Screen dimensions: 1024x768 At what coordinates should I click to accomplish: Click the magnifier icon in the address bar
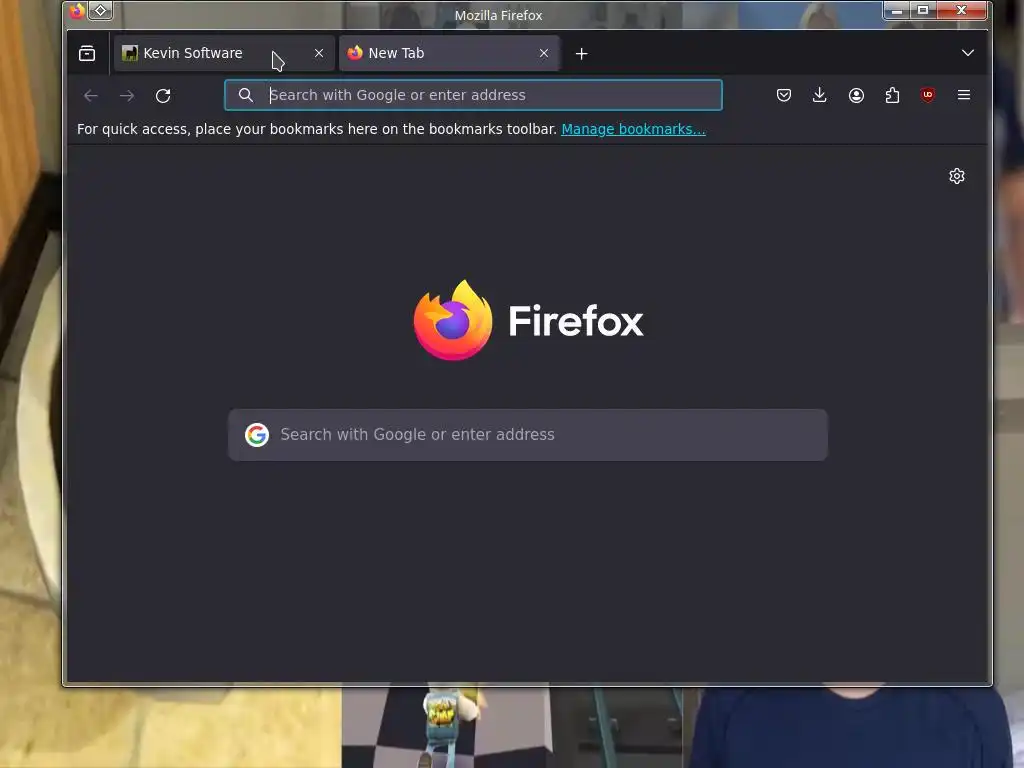pos(246,95)
